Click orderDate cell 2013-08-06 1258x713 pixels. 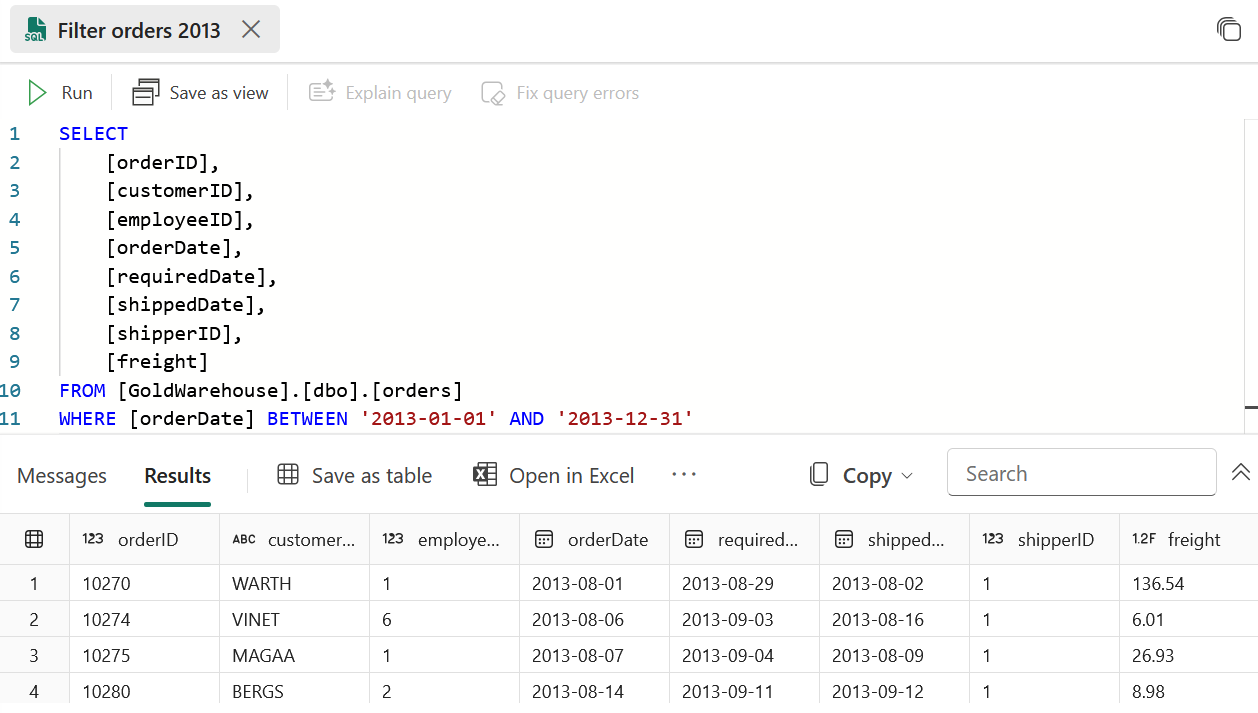point(595,619)
